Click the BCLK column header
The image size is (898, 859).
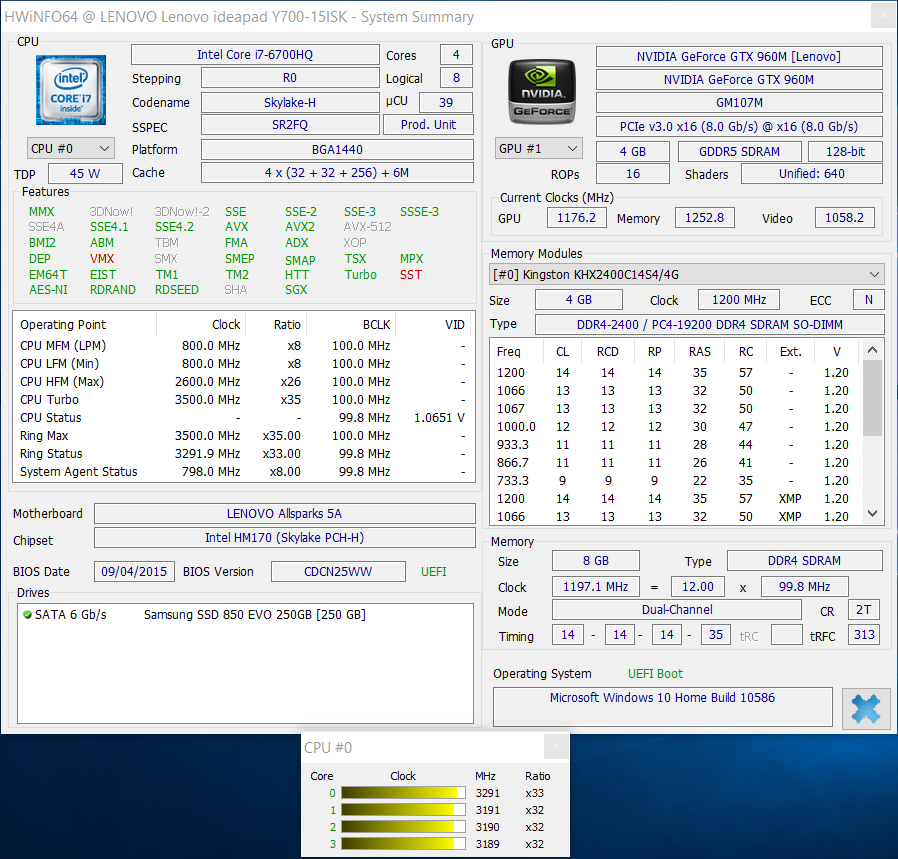[x=351, y=325]
